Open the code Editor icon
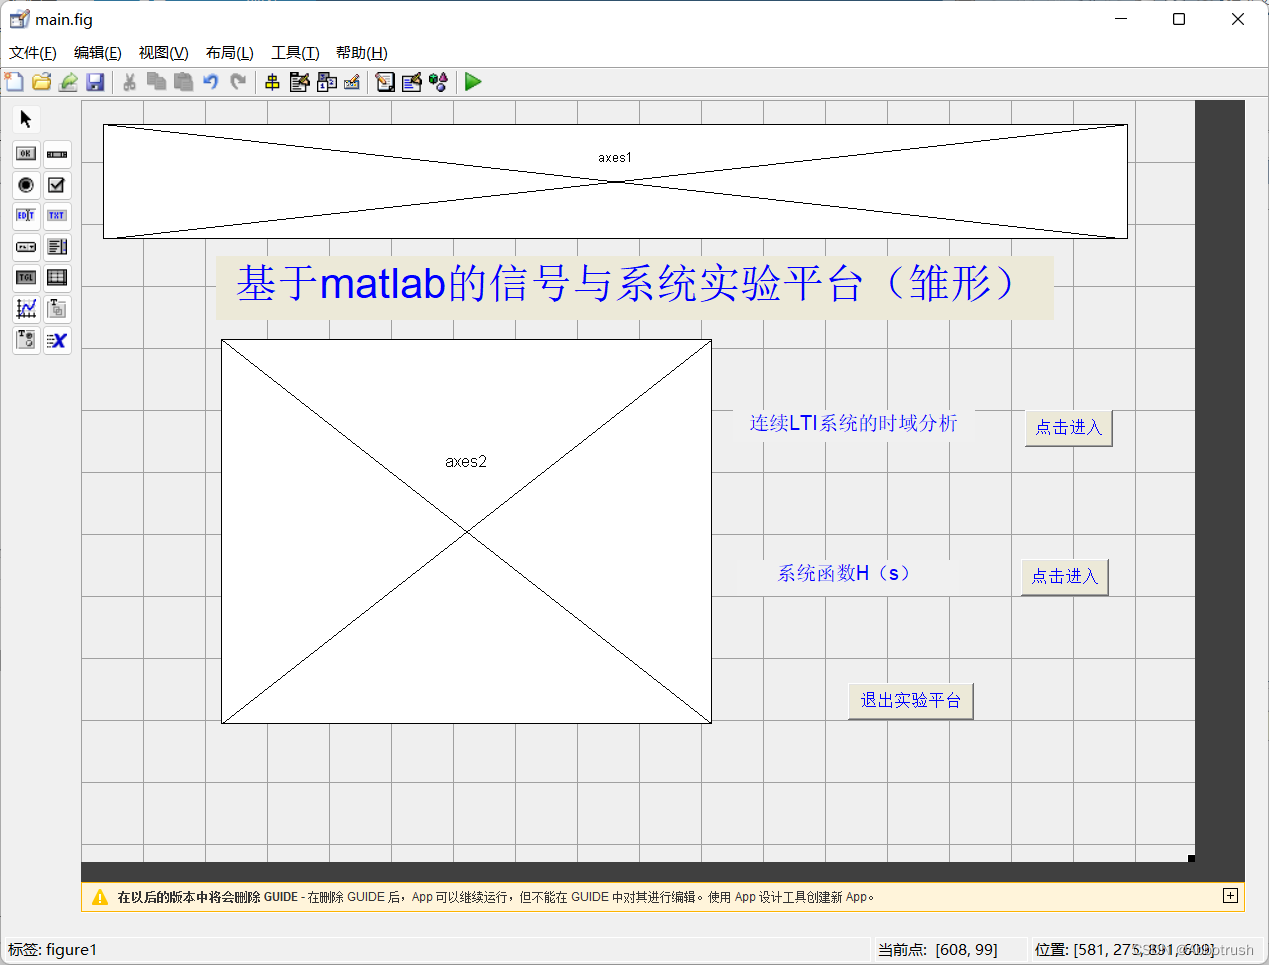Screen dimensions: 1269x965 385,82
